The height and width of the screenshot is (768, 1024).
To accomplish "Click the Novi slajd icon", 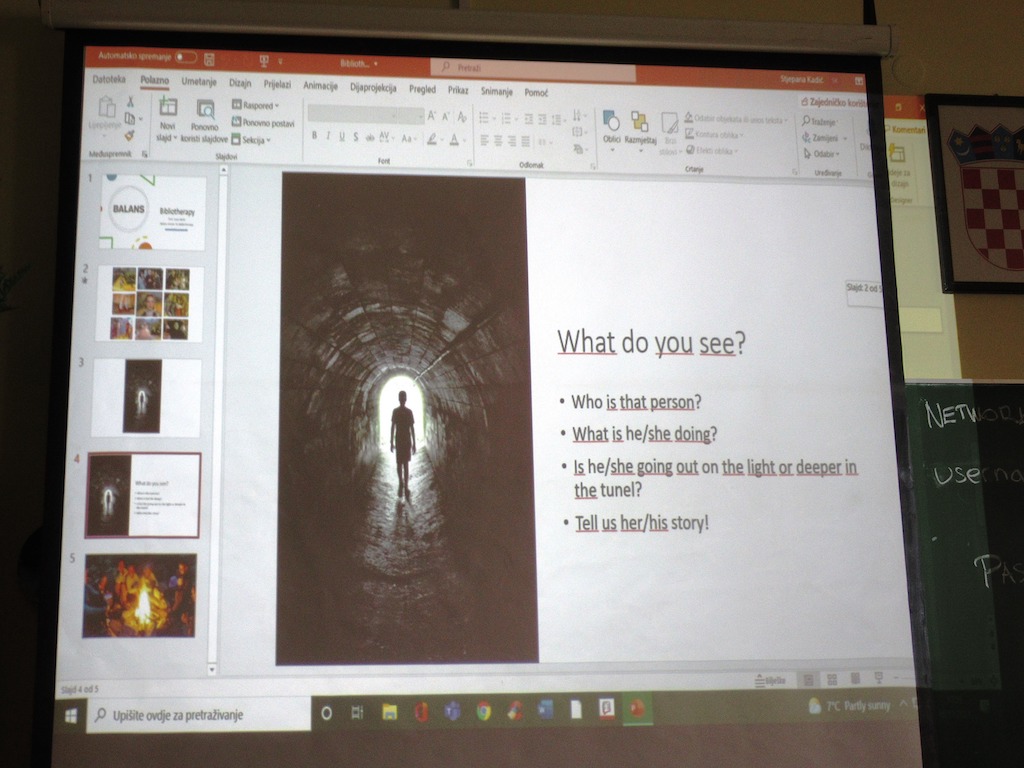I will (x=168, y=106).
